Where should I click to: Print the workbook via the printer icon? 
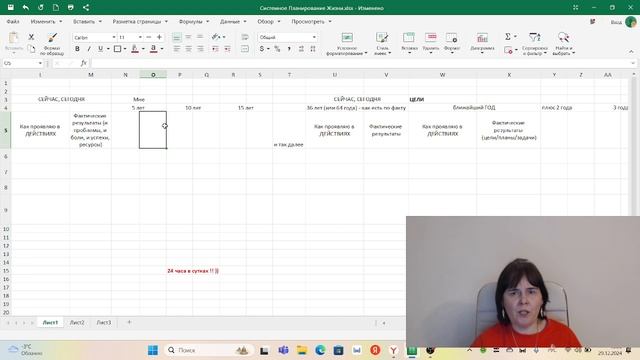[x=71, y=7]
